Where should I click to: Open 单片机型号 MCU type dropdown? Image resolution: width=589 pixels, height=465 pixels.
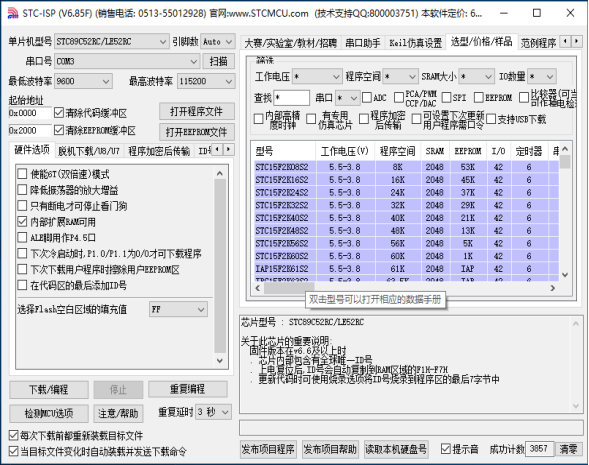(x=111, y=41)
